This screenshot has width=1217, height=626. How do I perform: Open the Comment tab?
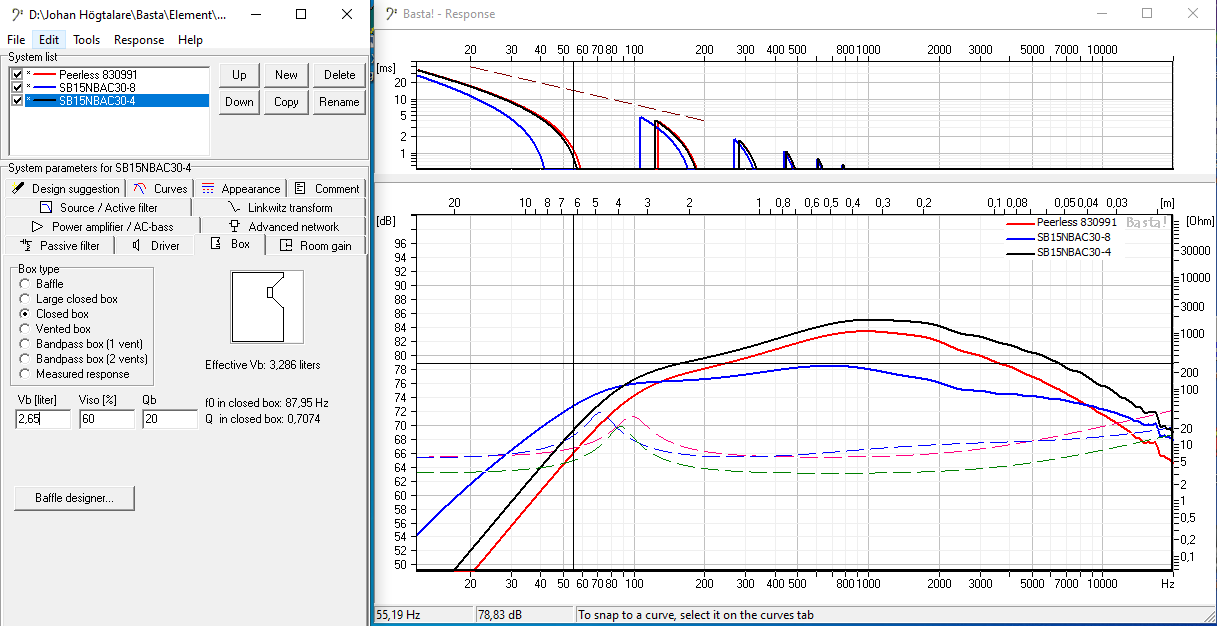(327, 188)
